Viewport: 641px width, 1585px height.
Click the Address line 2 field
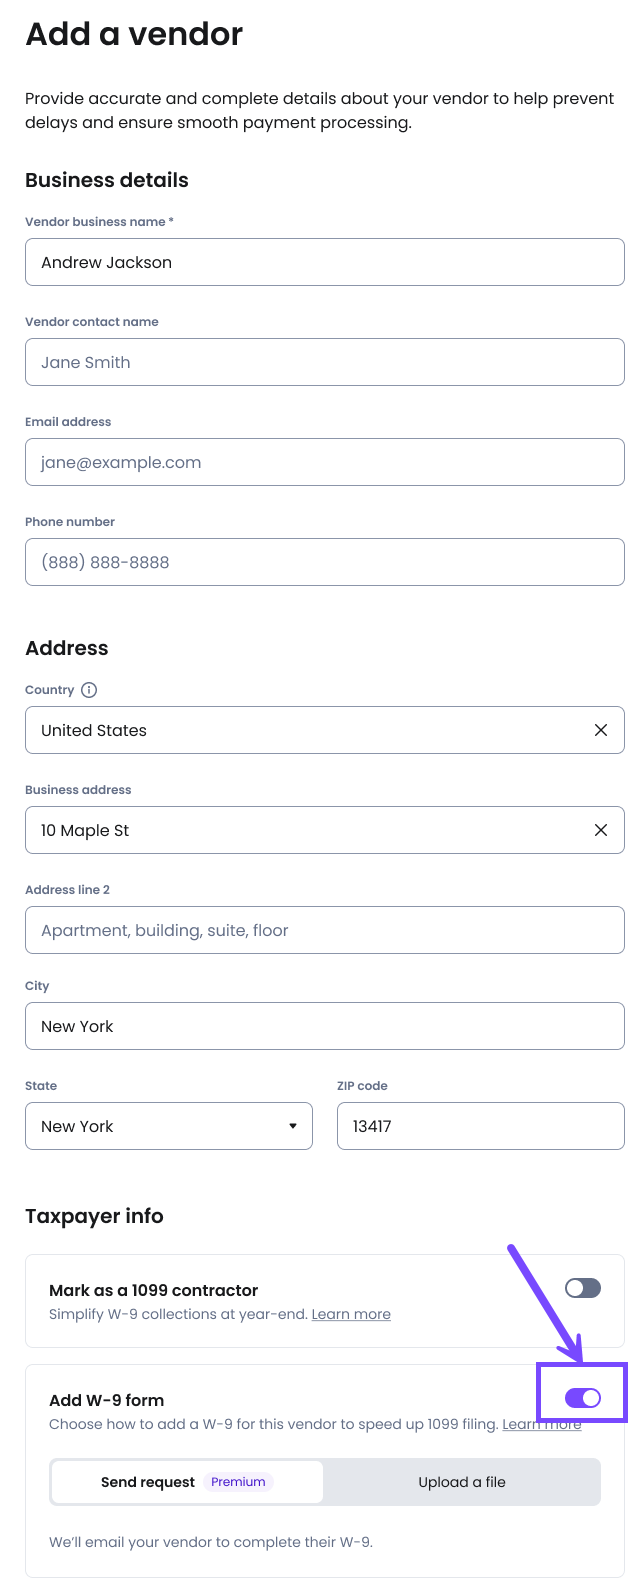pos(325,930)
